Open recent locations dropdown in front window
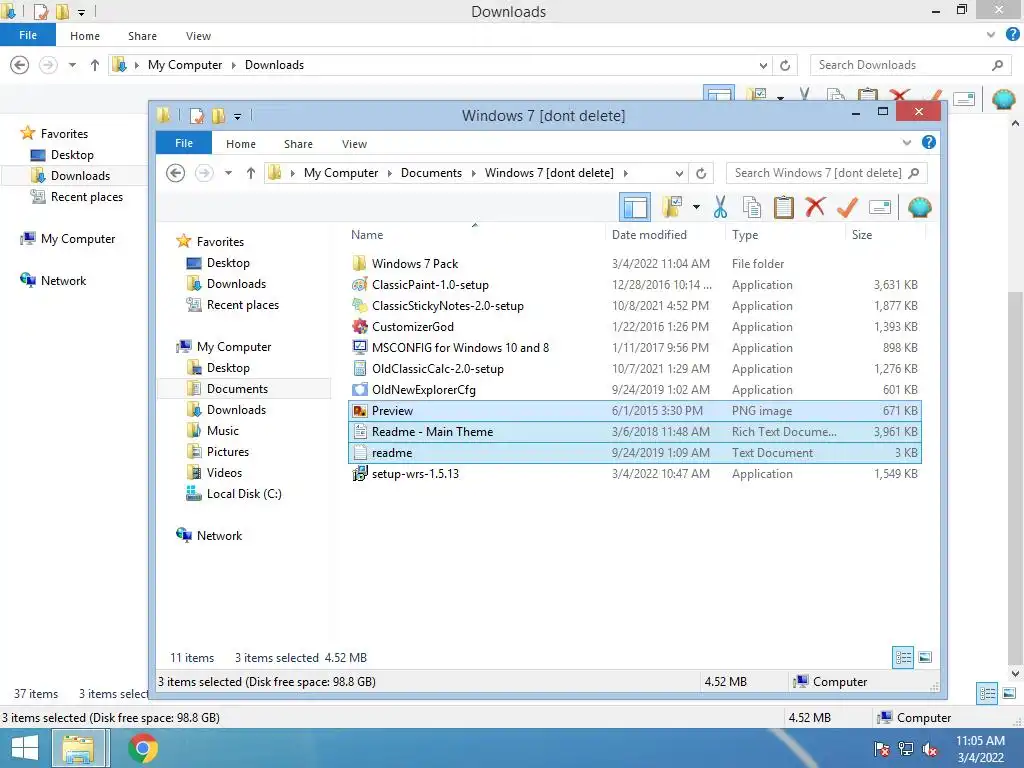The width and height of the screenshot is (1024, 768). point(228,173)
